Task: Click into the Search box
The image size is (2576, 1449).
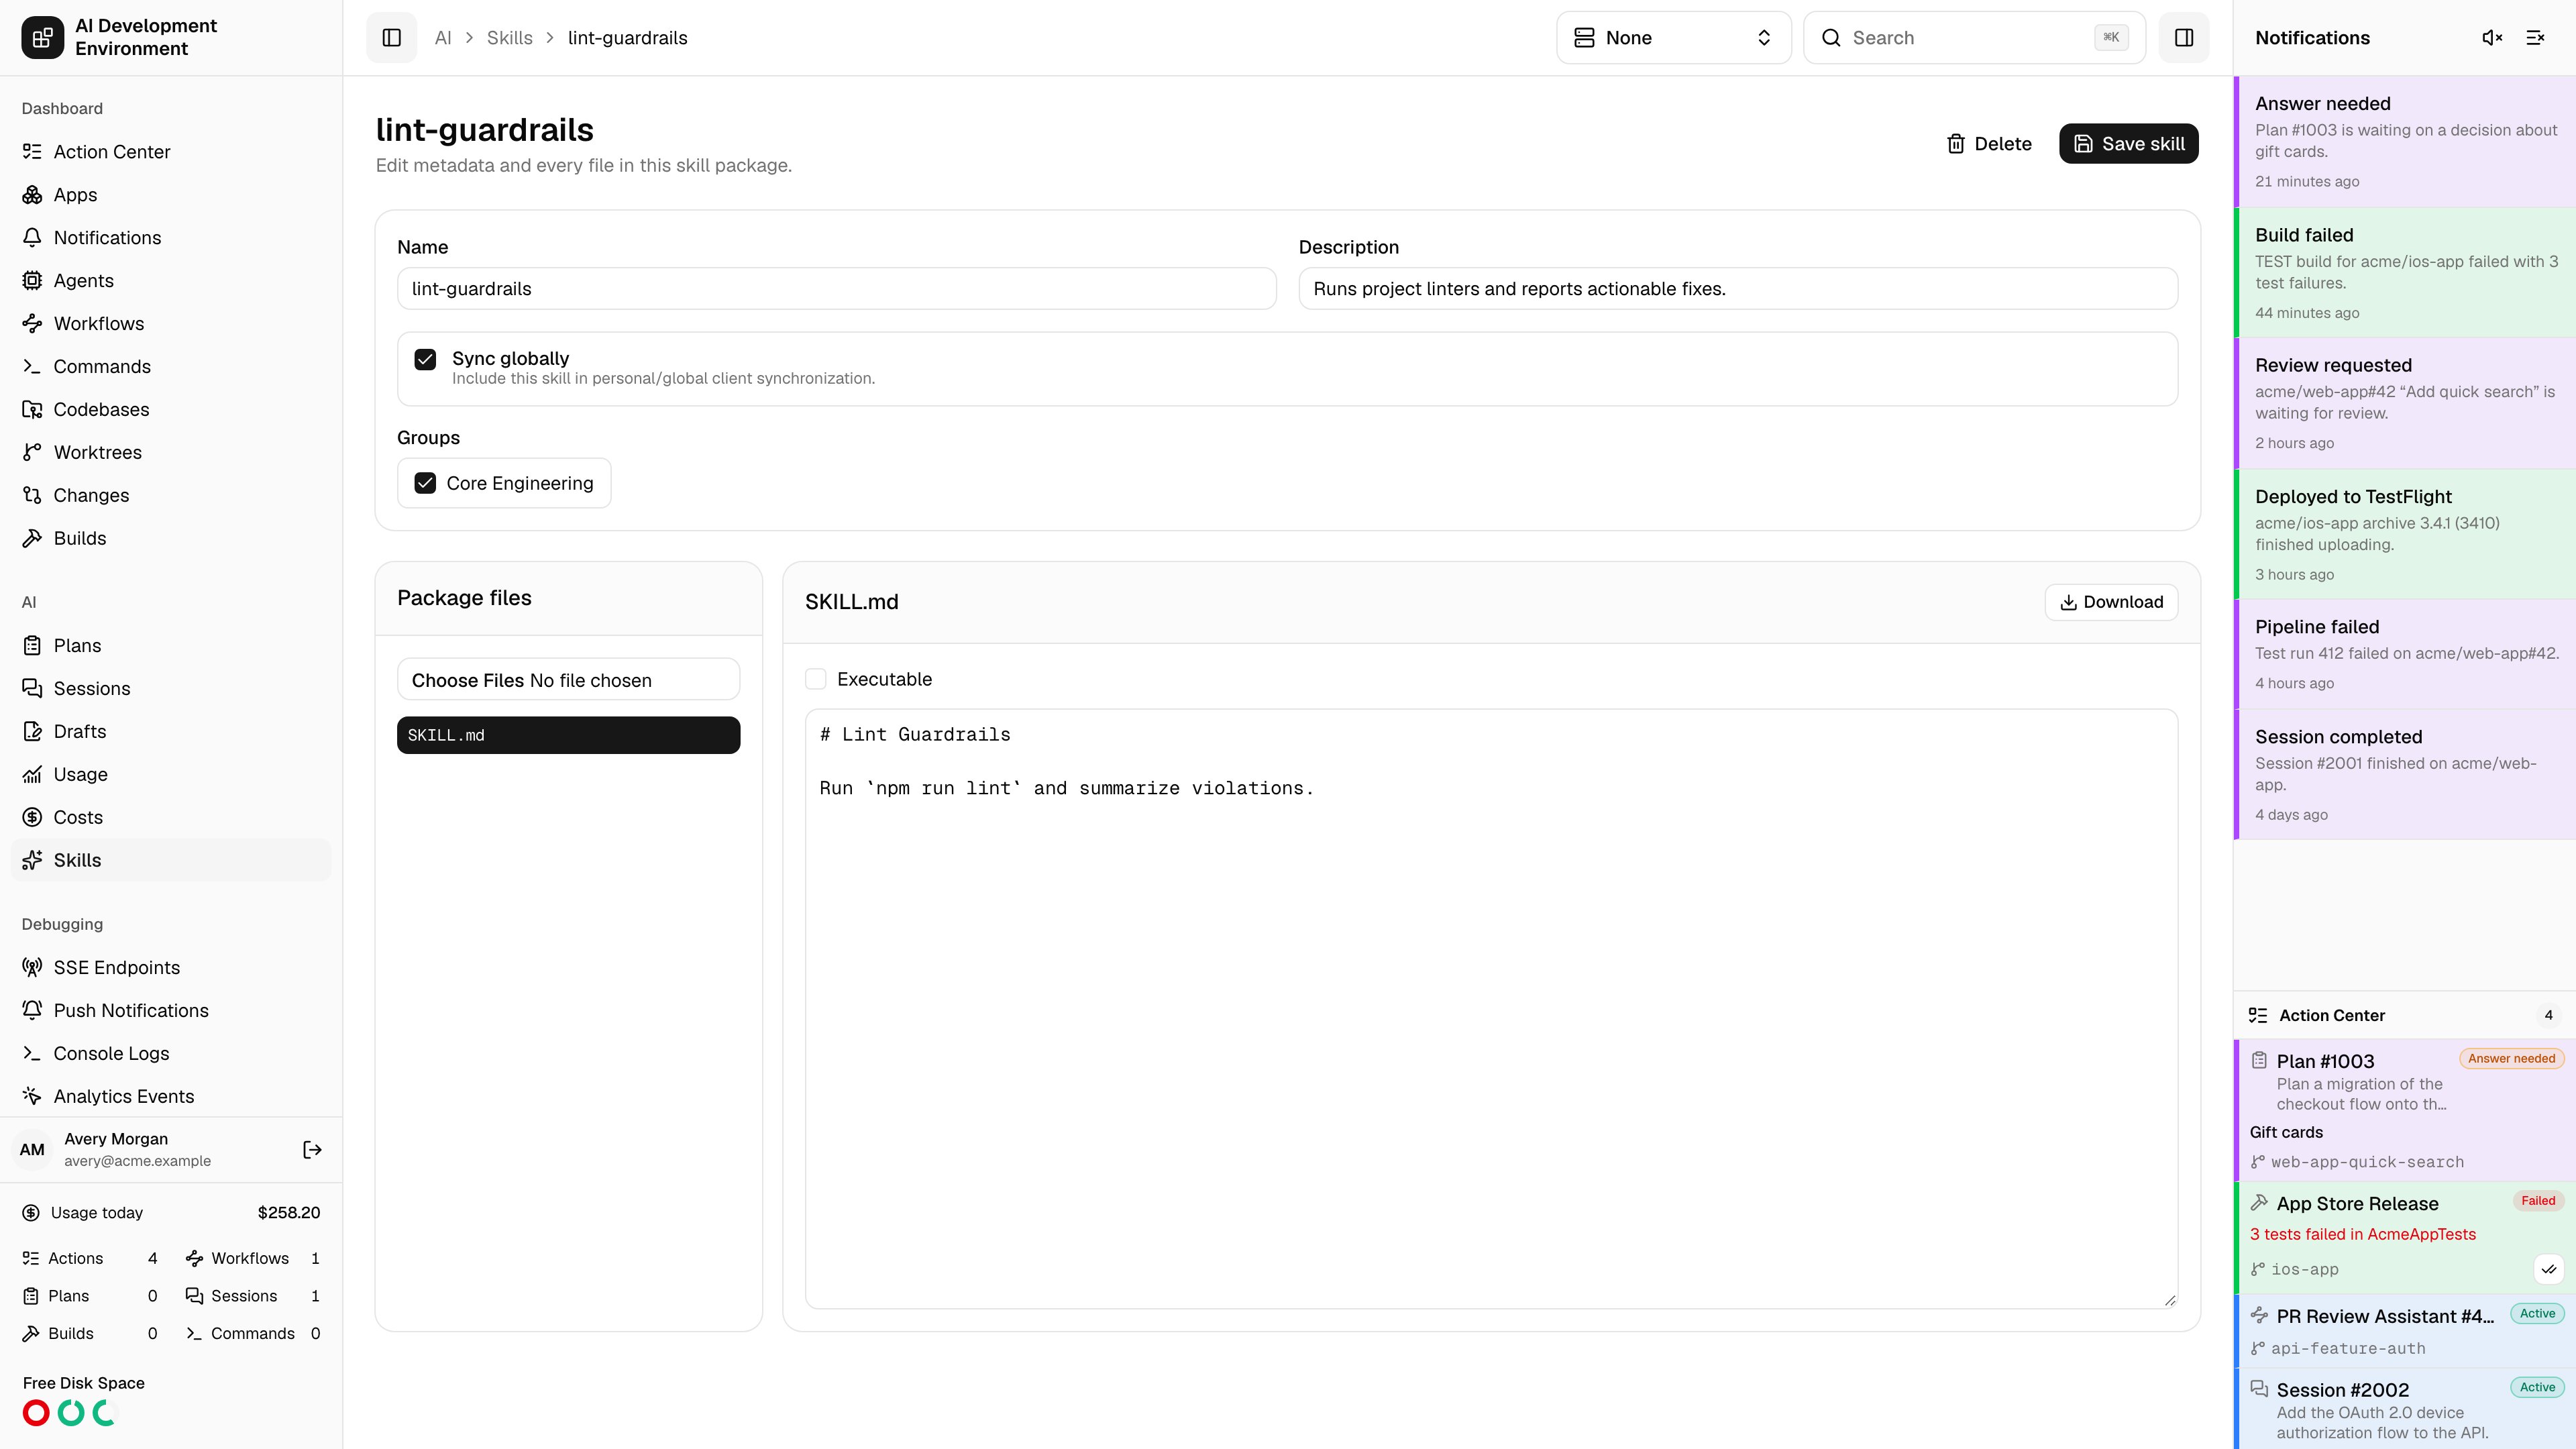Action: 1974,38
